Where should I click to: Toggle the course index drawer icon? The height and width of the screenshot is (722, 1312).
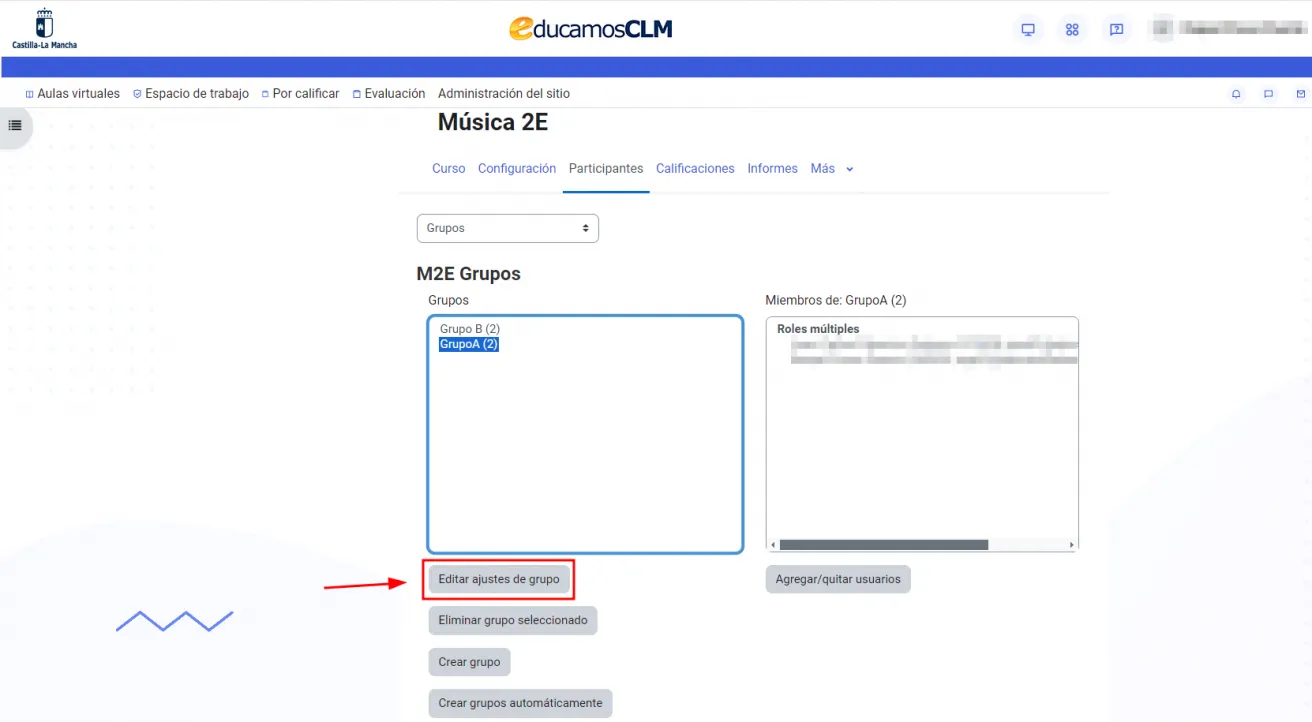15,125
